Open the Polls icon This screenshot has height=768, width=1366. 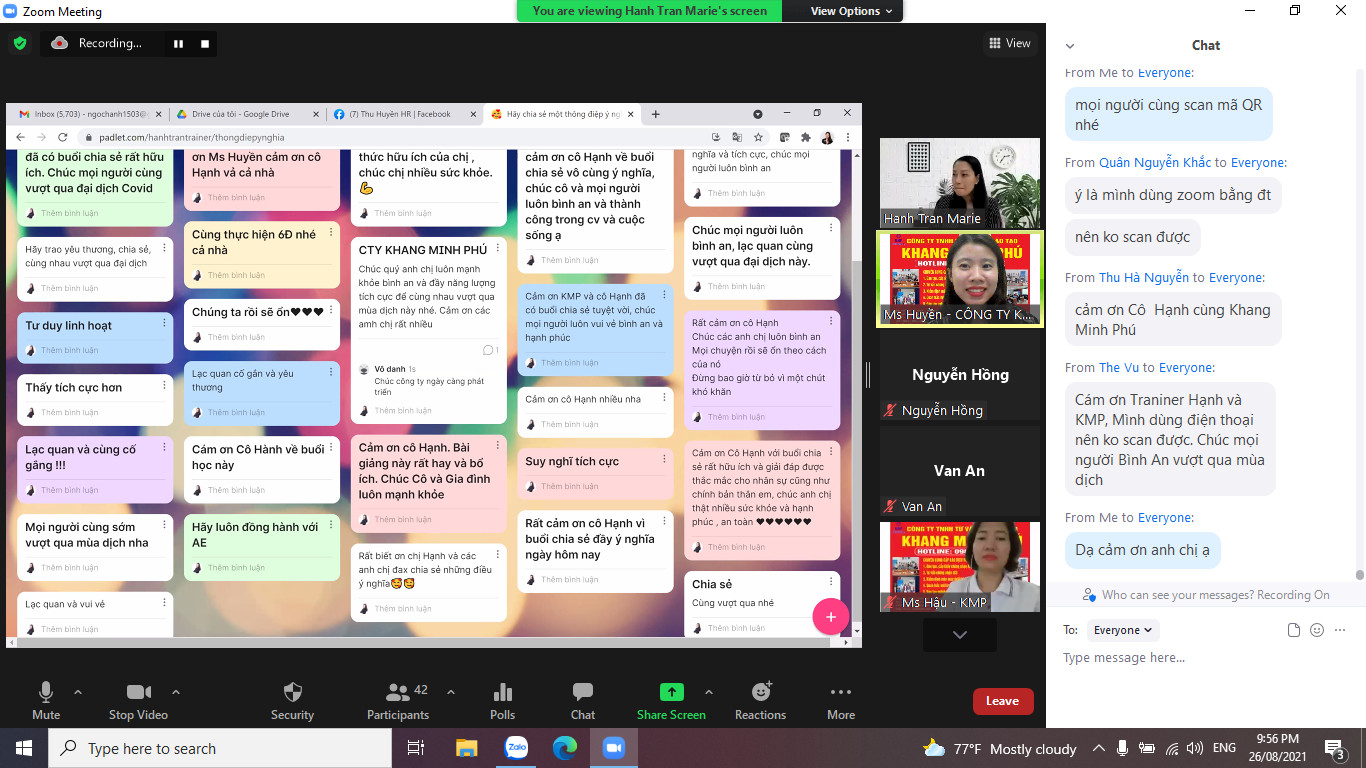tap(503, 693)
